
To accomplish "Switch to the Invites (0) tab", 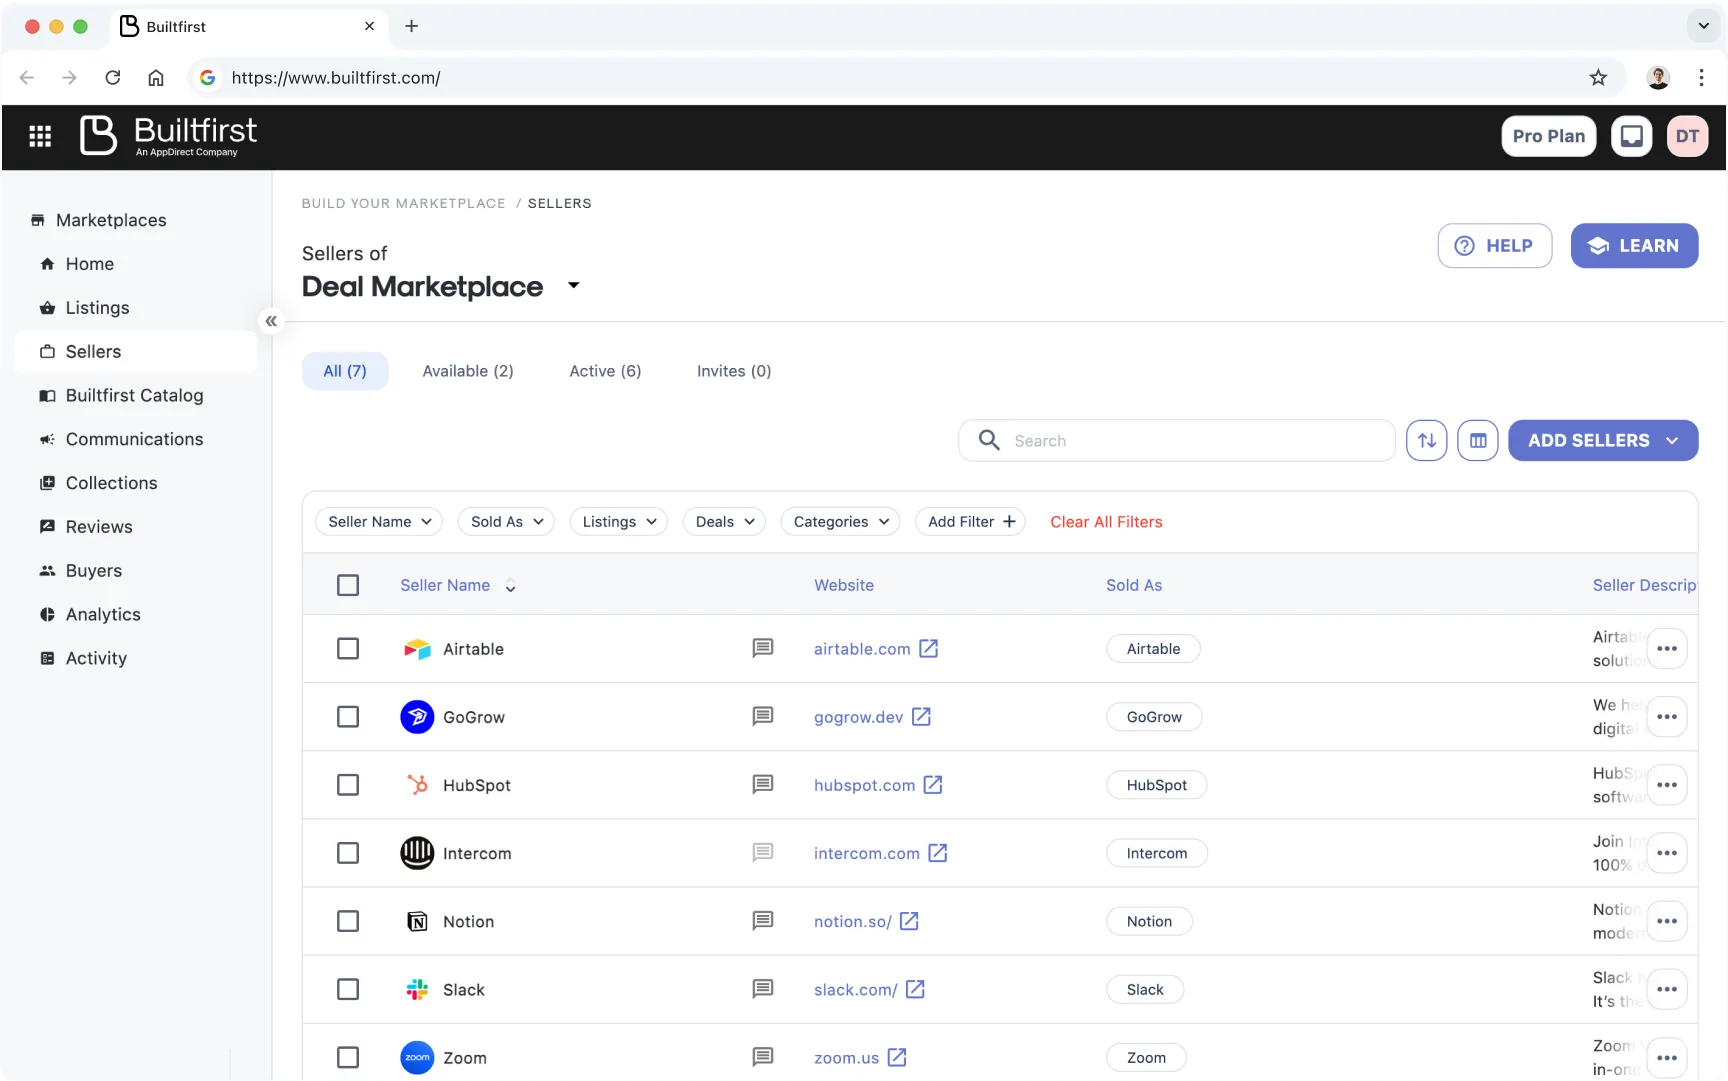I will 734,371.
